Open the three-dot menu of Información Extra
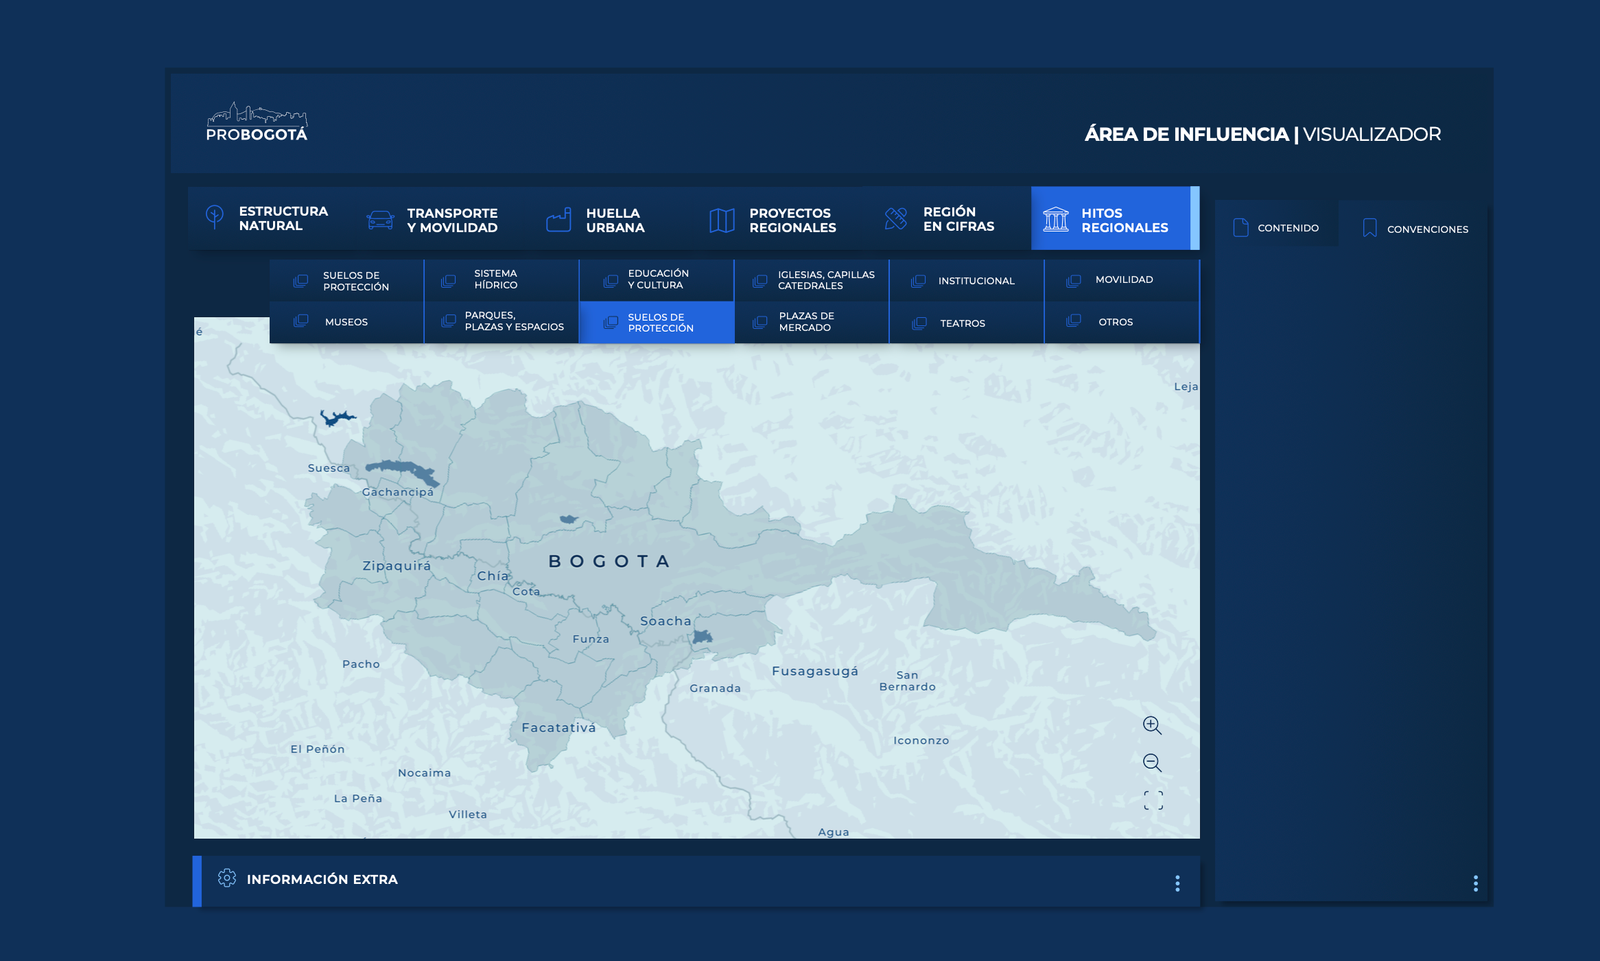 click(x=1177, y=883)
